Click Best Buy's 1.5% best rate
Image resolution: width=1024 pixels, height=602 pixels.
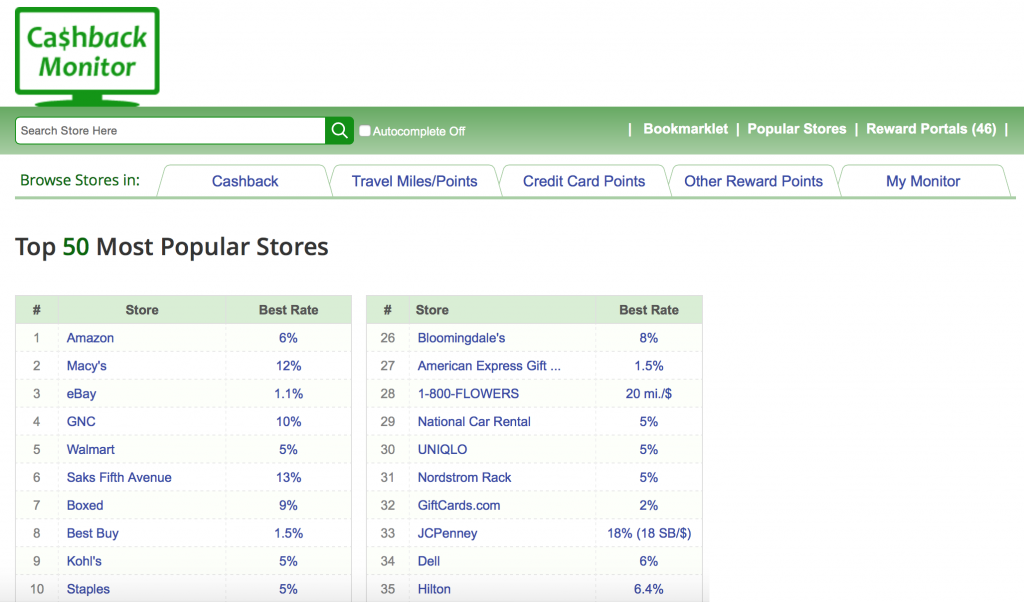[x=288, y=533]
